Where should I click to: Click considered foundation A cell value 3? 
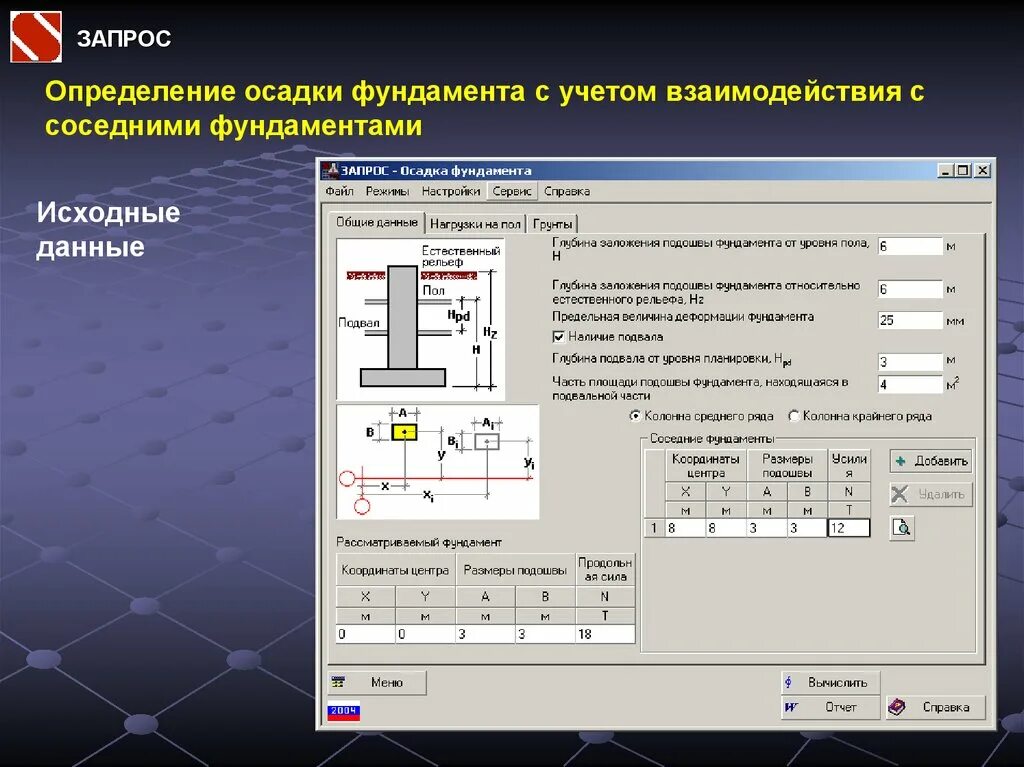486,634
